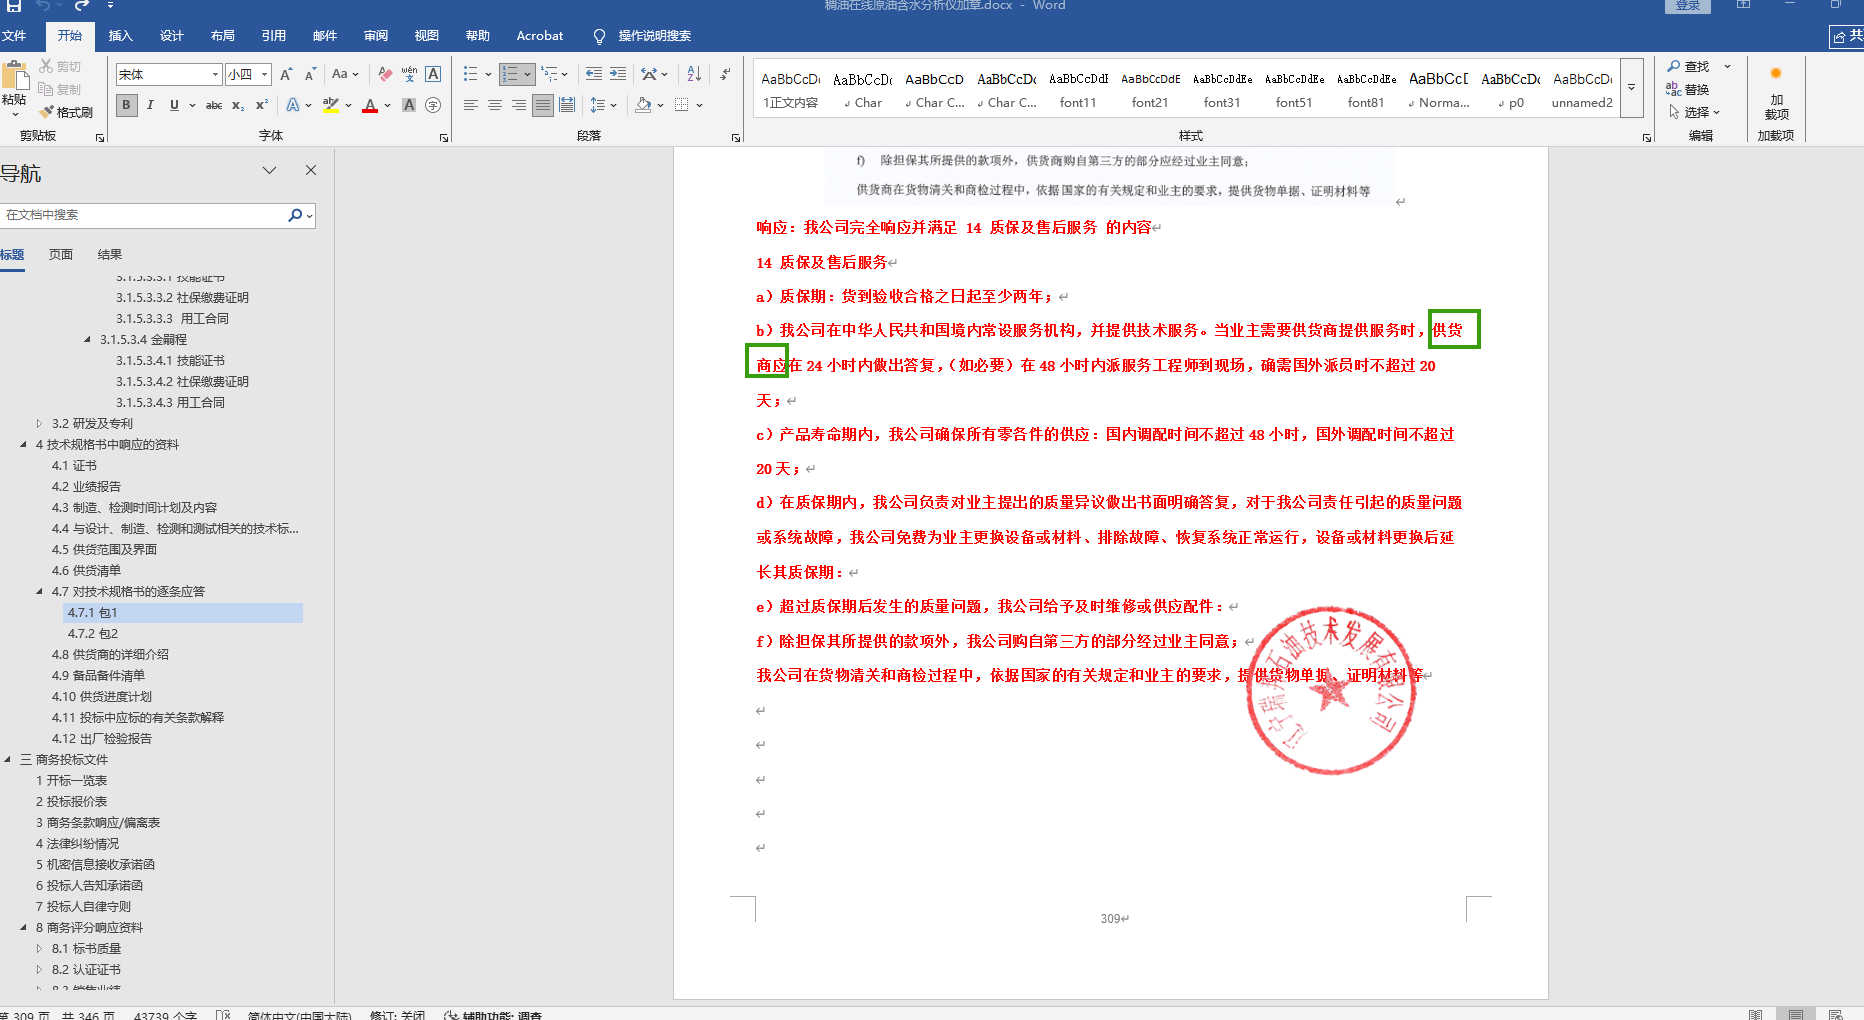Screen dimensions: 1864x1020
Task: Open the font size dropdown (小四)
Action: (265, 74)
